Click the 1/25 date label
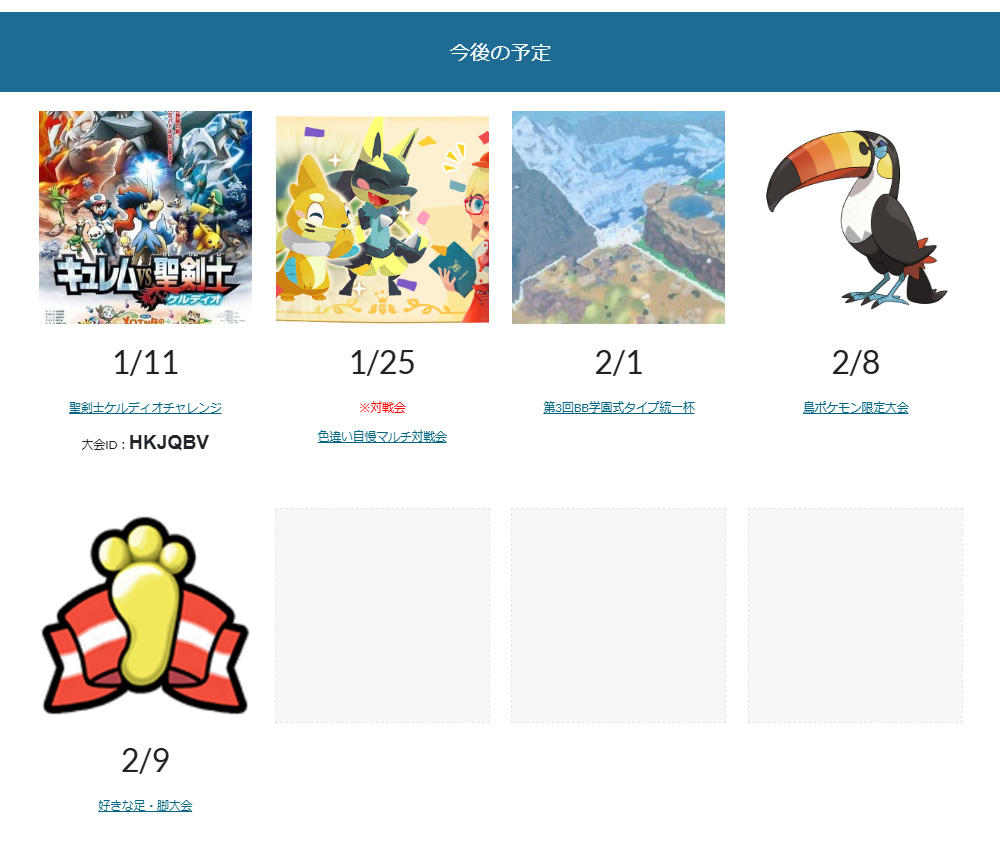Viewport: 1000px width, 850px height. (x=382, y=363)
